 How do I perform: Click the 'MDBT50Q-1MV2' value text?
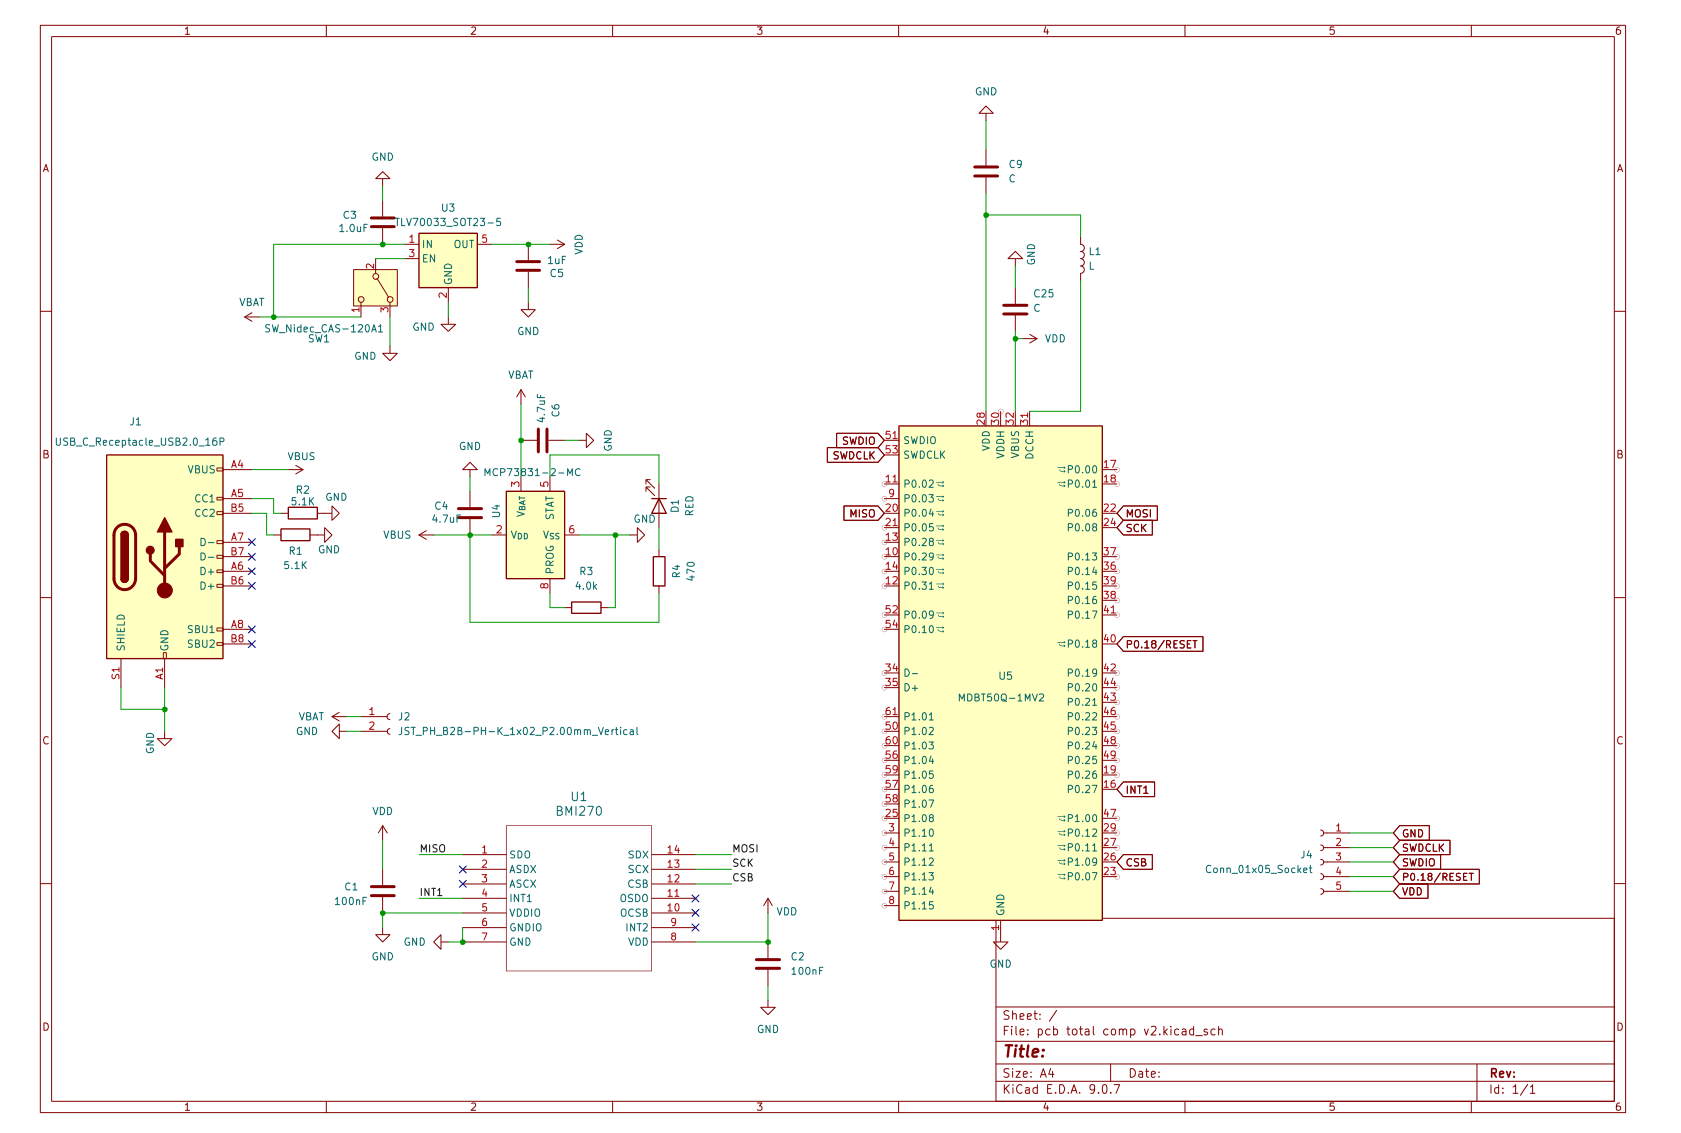point(1001,698)
